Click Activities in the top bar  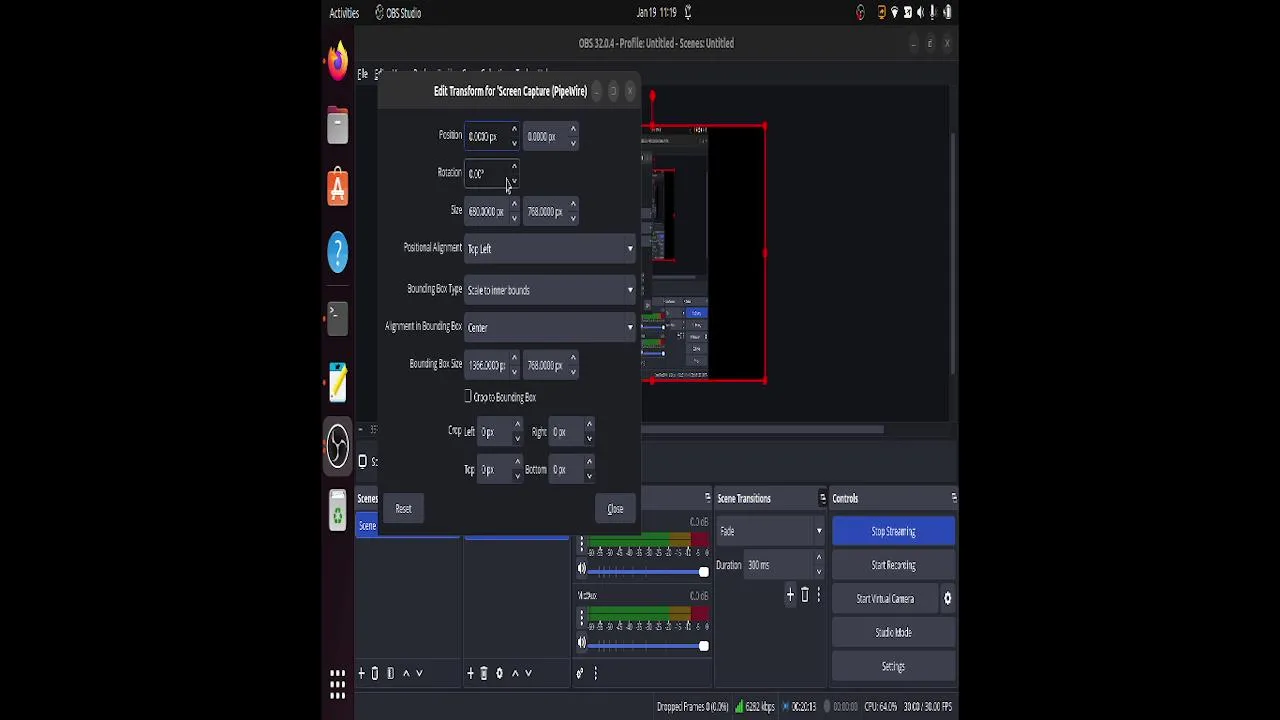point(344,13)
